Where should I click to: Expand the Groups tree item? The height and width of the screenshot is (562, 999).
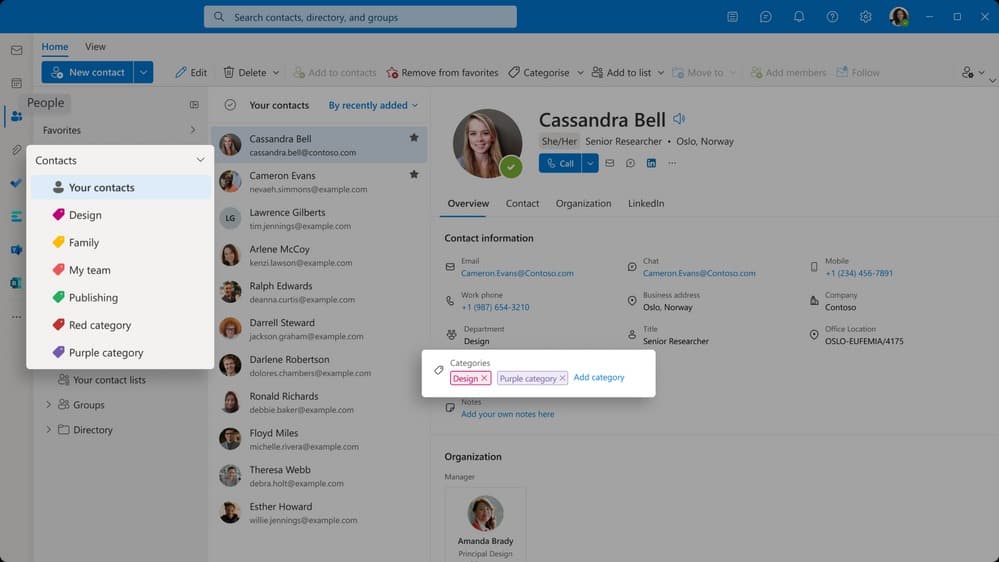(x=48, y=405)
